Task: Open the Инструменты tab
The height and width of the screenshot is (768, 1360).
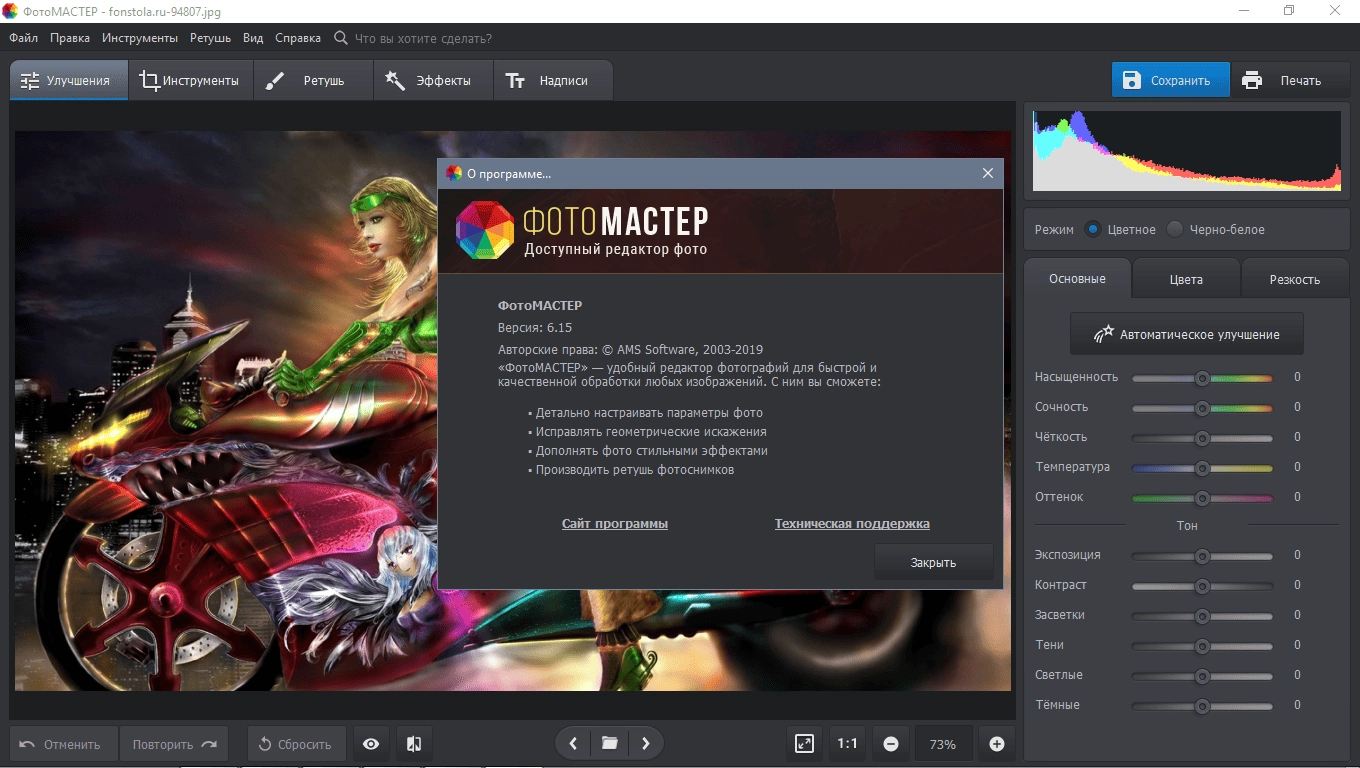Action: pyautogui.click(x=190, y=80)
